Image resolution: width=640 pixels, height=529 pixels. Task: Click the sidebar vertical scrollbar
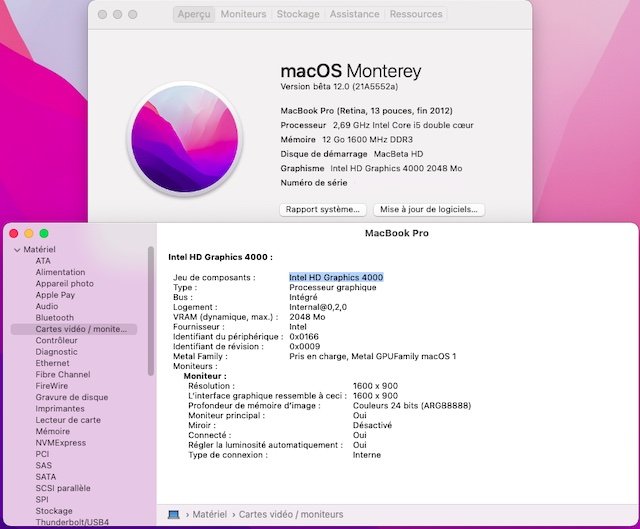[x=151, y=311]
